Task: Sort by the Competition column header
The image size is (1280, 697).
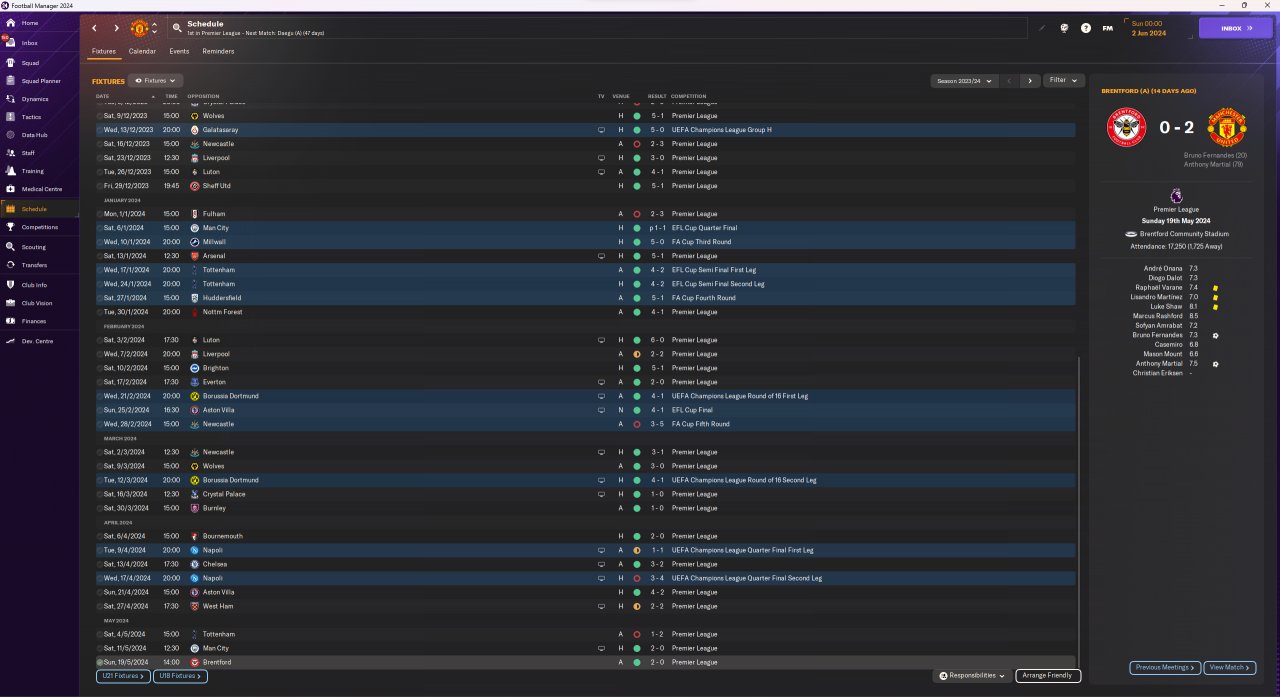Action: pyautogui.click(x=688, y=96)
